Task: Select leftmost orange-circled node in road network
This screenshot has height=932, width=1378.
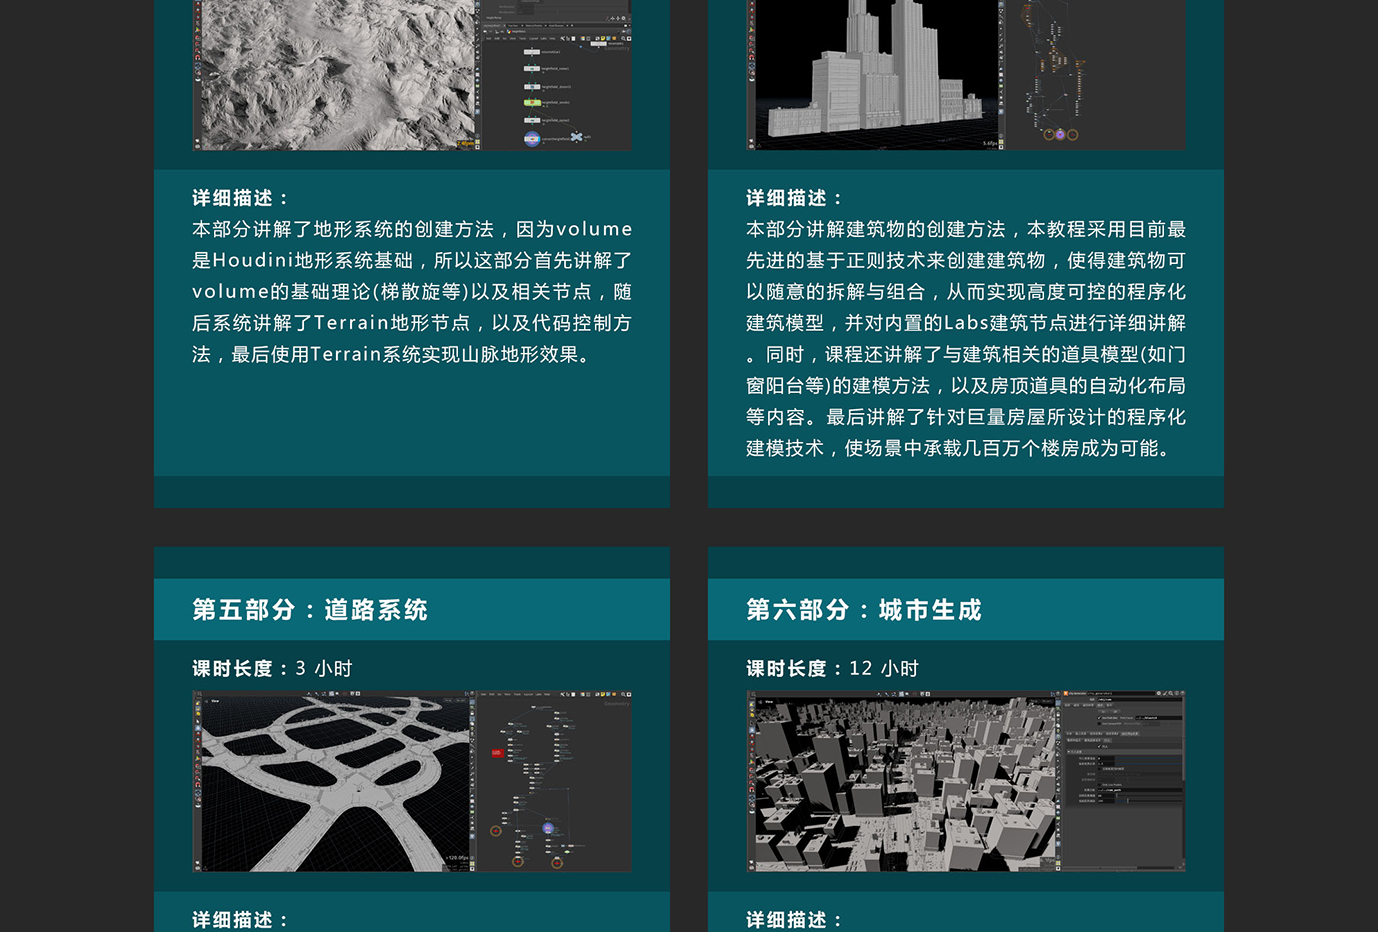Action: (x=495, y=831)
